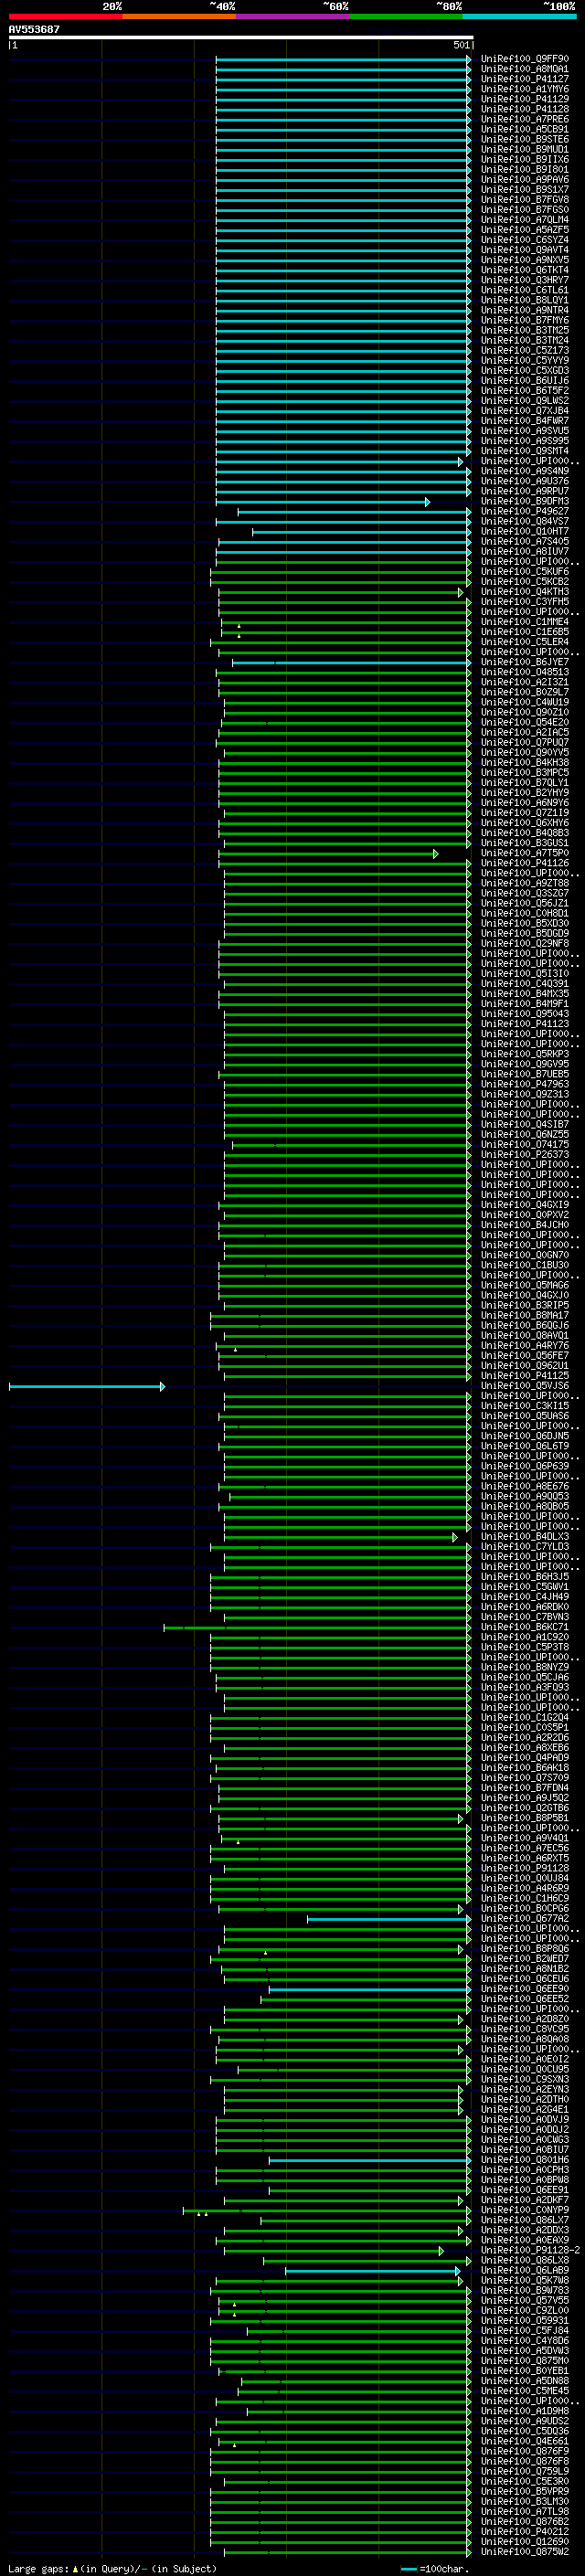Click the purple ~60% identity color band
The image size is (585, 2576).
coord(293,16)
